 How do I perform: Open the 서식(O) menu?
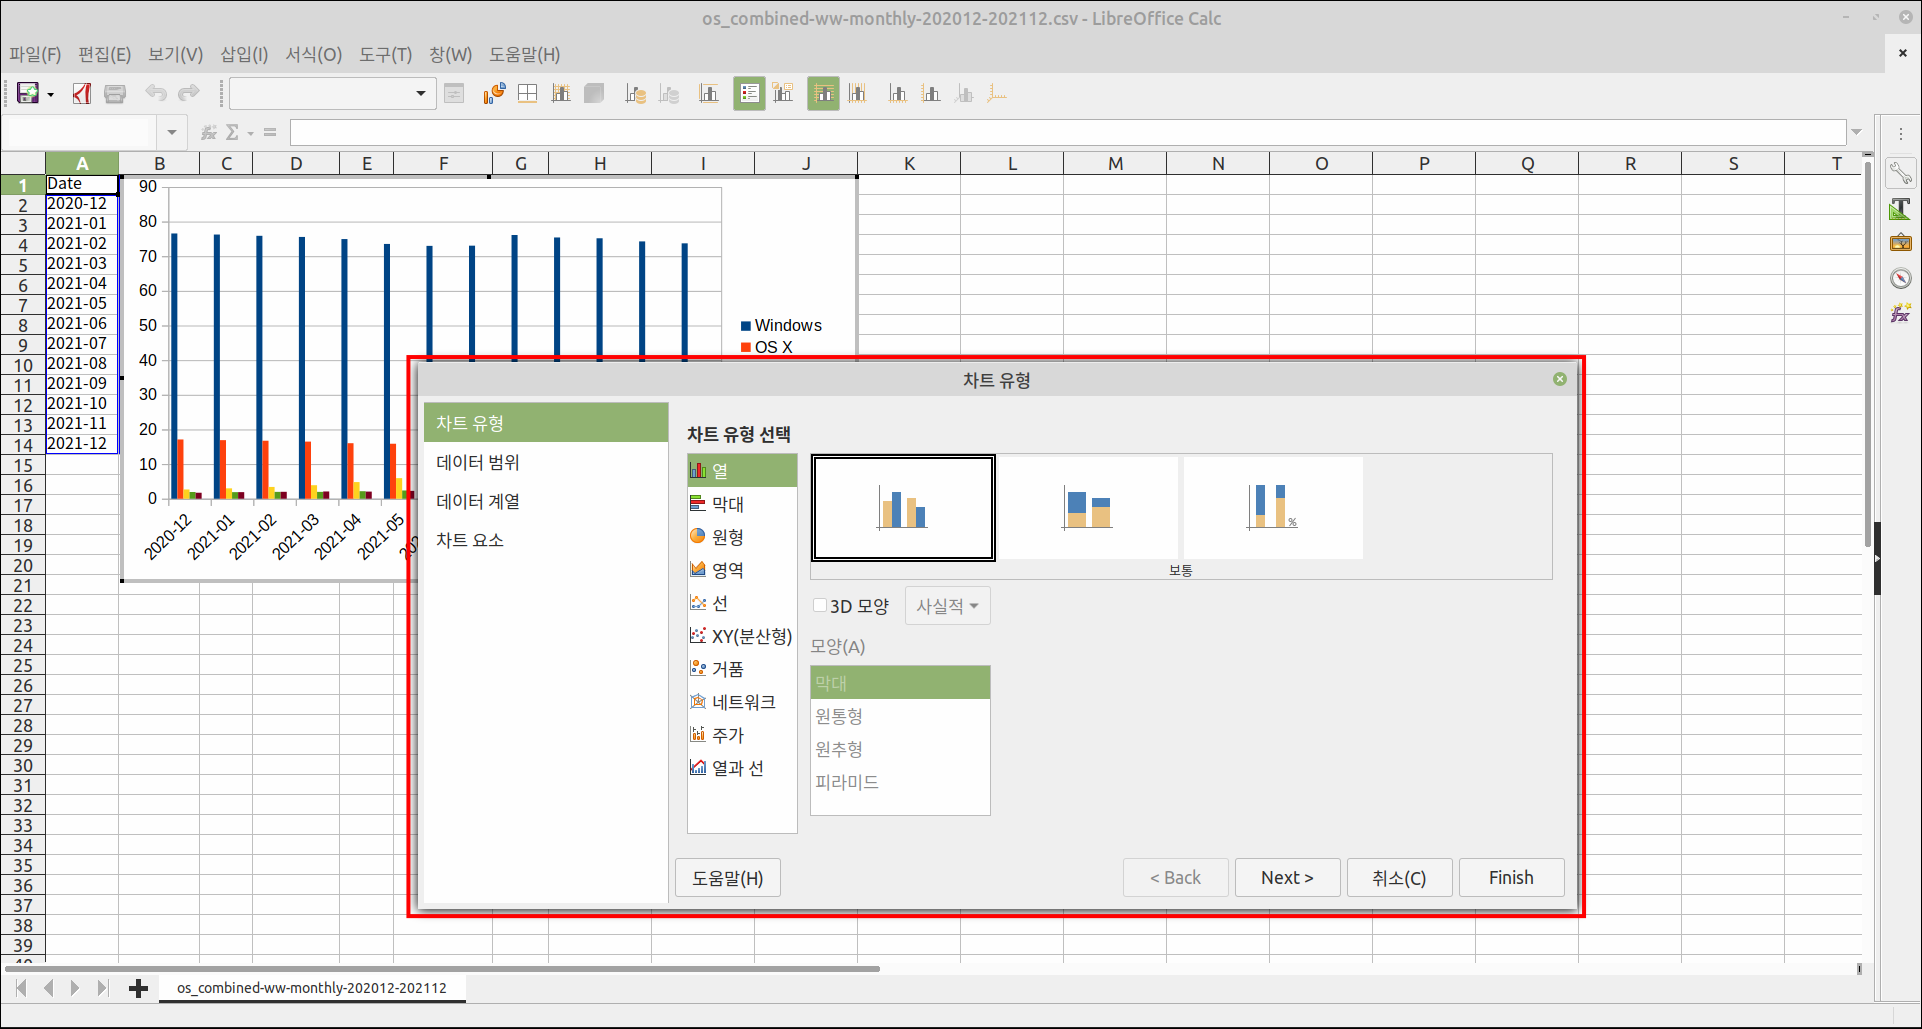314,54
